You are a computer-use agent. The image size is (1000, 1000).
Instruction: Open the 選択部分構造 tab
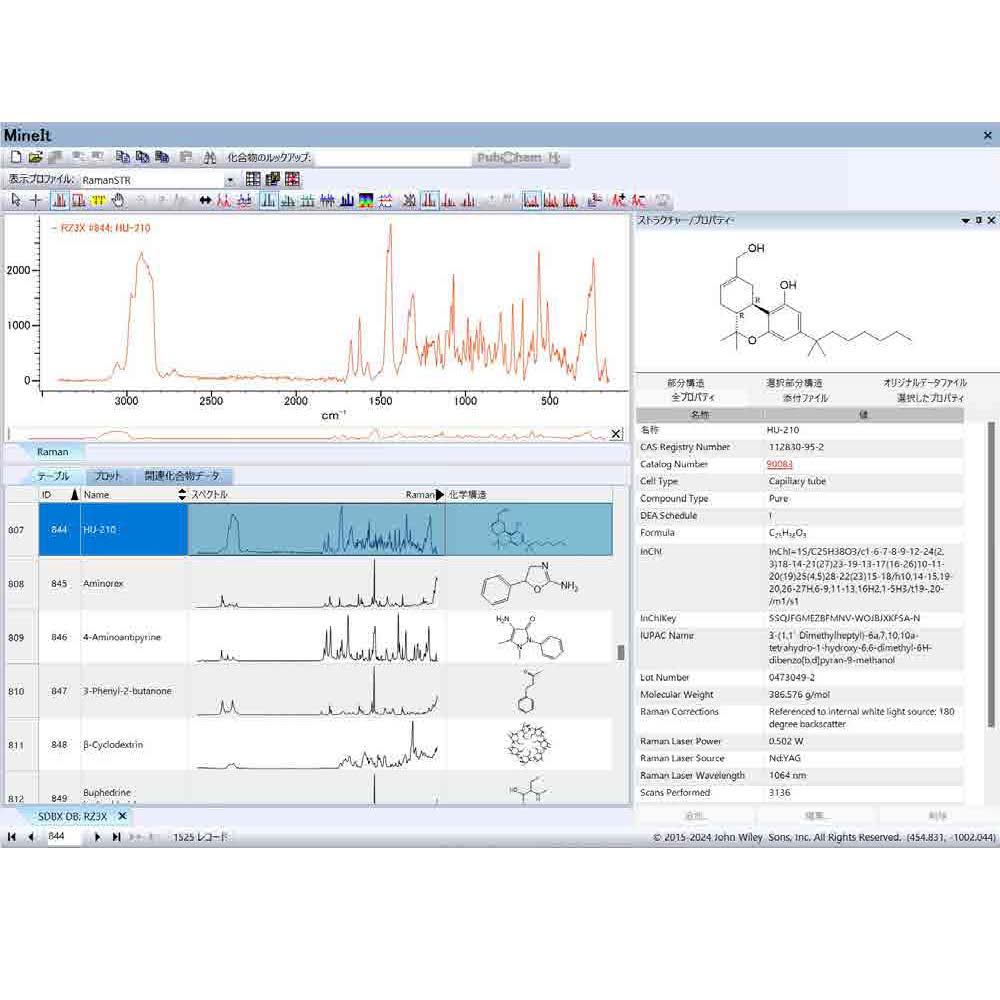tap(794, 383)
